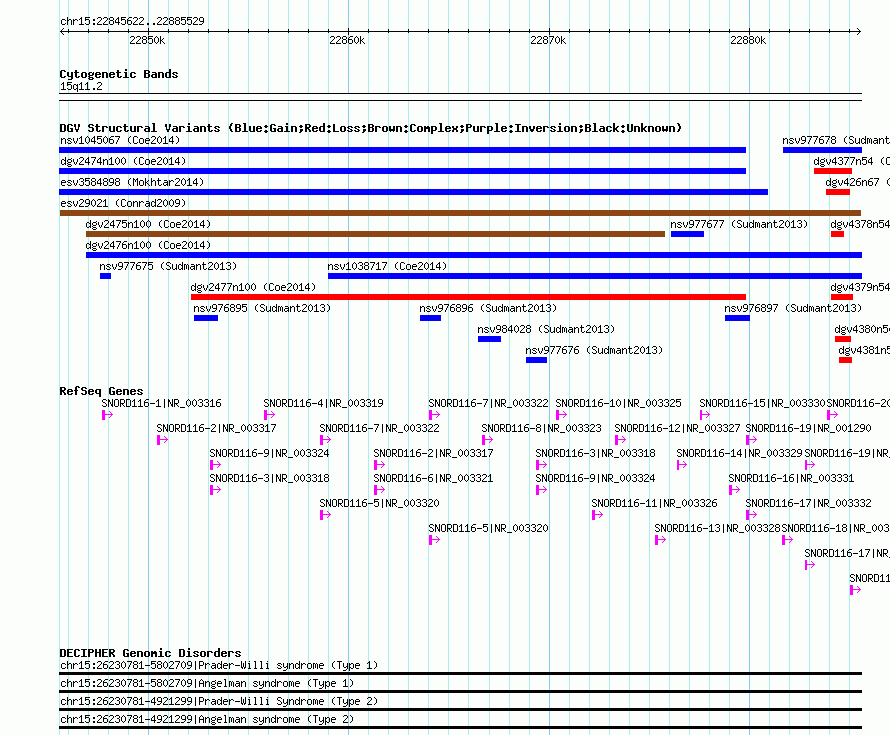Click the small blue bar under nsv976895
Screen dimensions: 890x735
[x=206, y=318]
